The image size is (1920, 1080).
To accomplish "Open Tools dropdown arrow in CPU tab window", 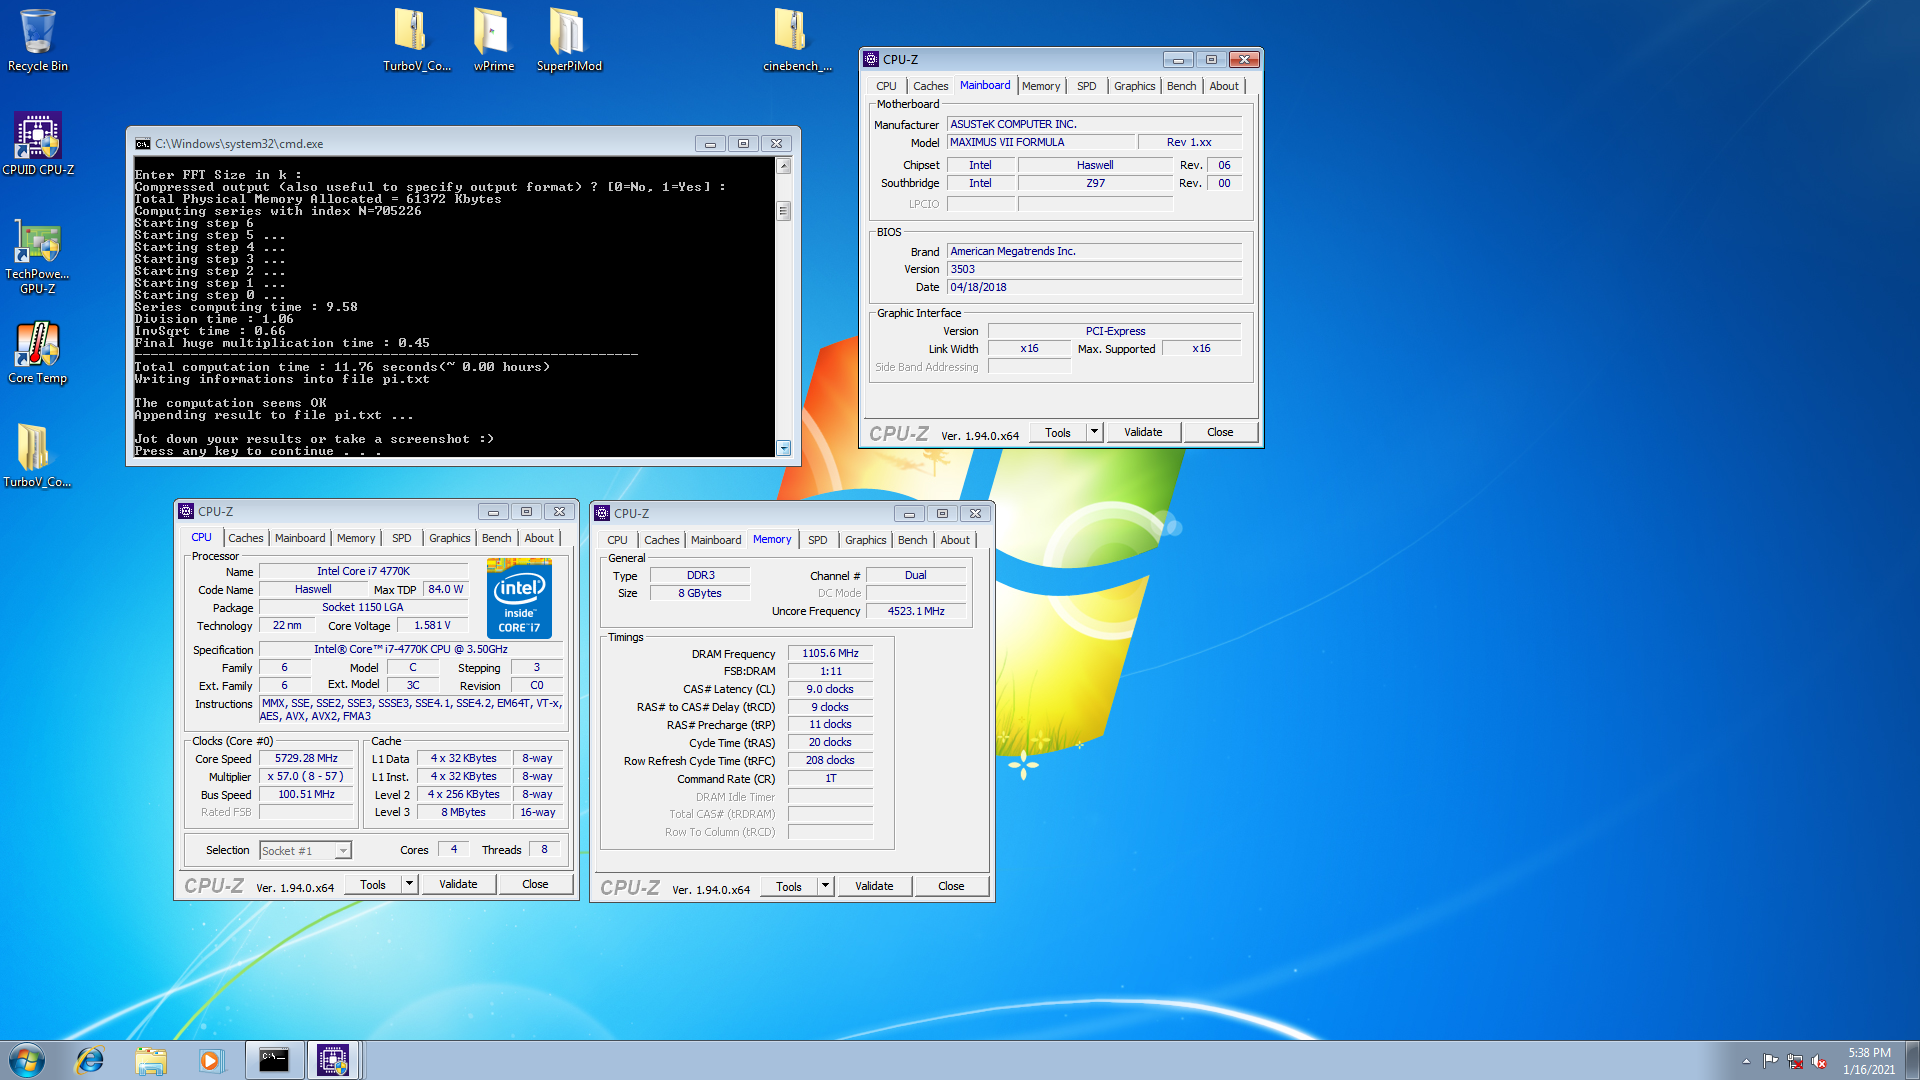I will tap(409, 884).
